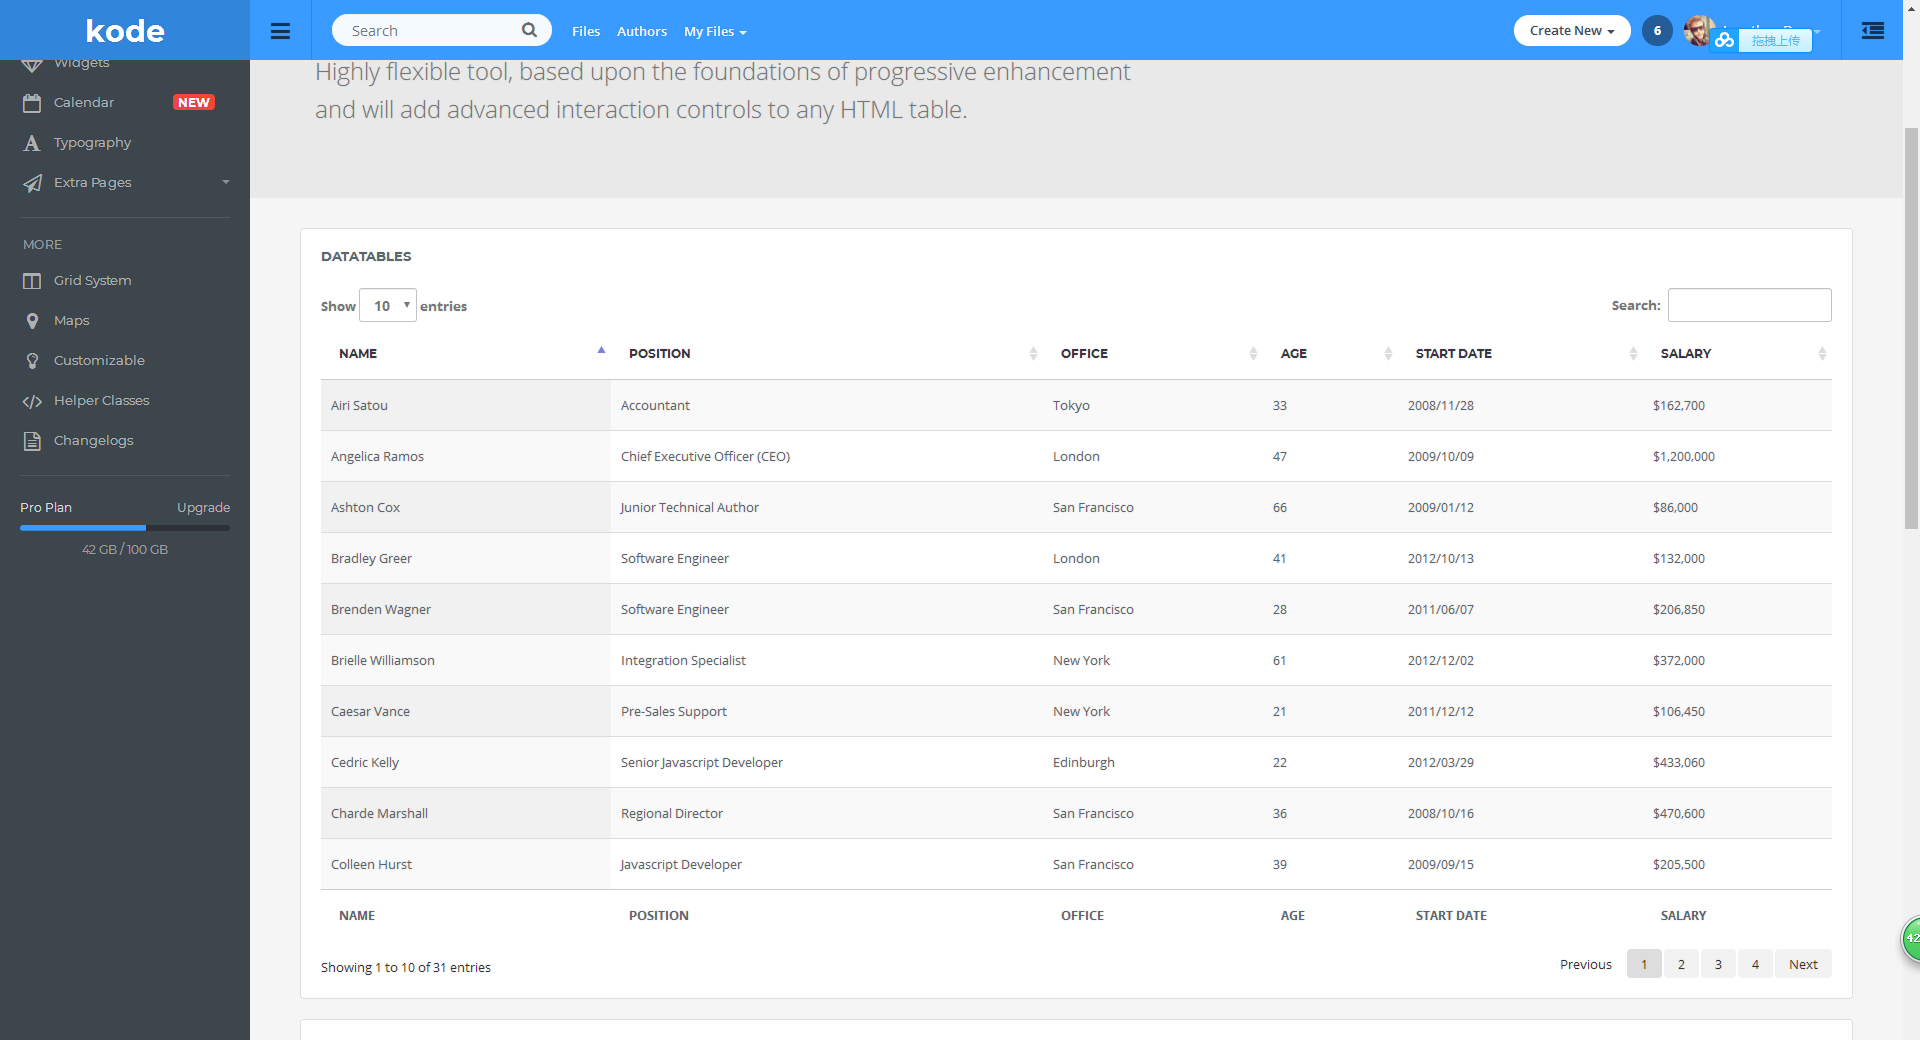This screenshot has height=1040, width=1920.
Task: Focus the table Search input field
Action: [1750, 305]
